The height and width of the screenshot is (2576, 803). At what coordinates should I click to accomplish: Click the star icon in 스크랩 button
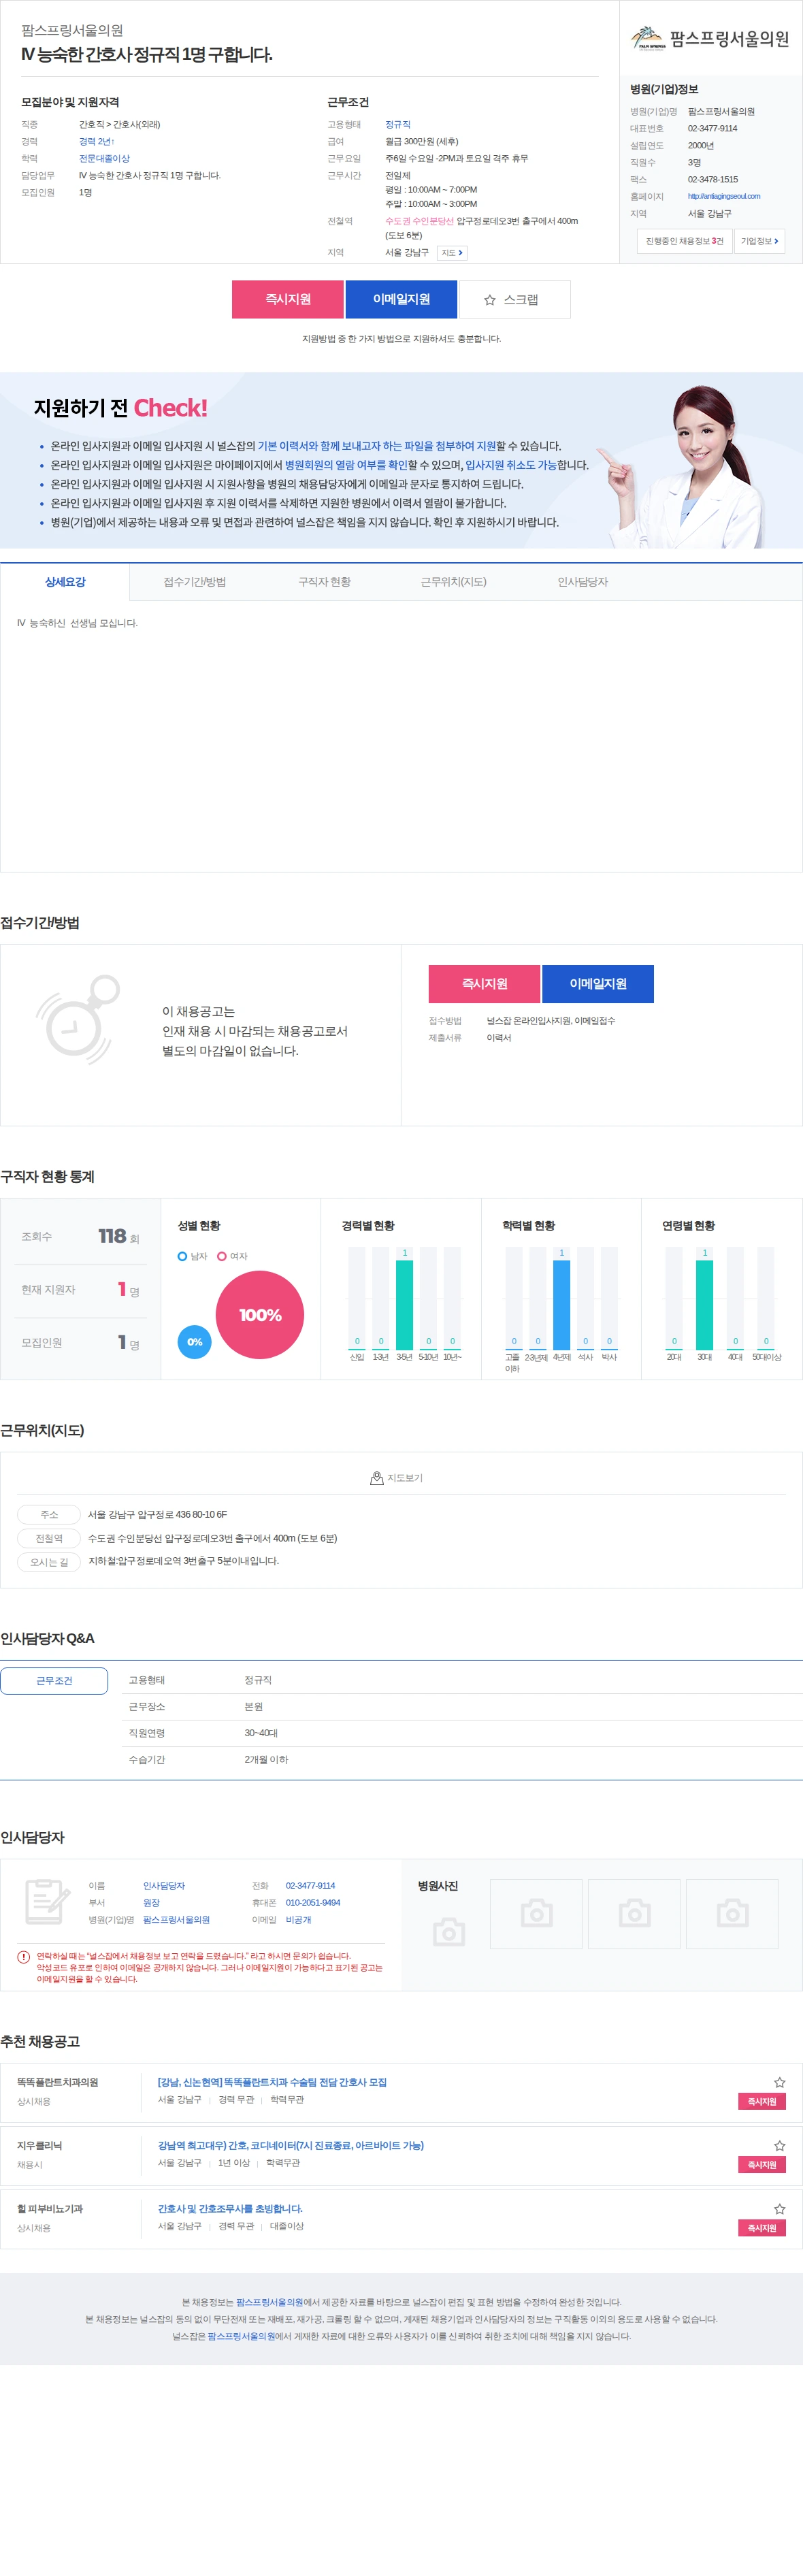click(x=490, y=300)
